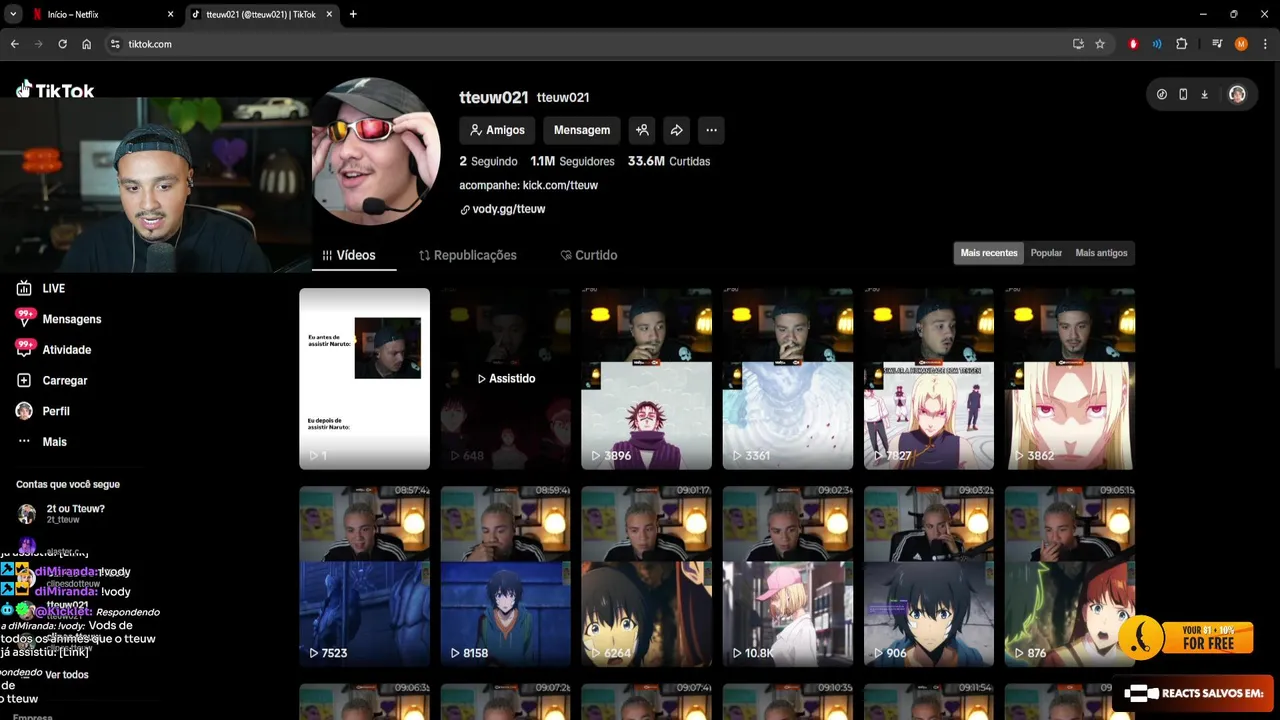Click the blue sound waves extension icon
The width and height of the screenshot is (1280, 720).
click(1157, 44)
